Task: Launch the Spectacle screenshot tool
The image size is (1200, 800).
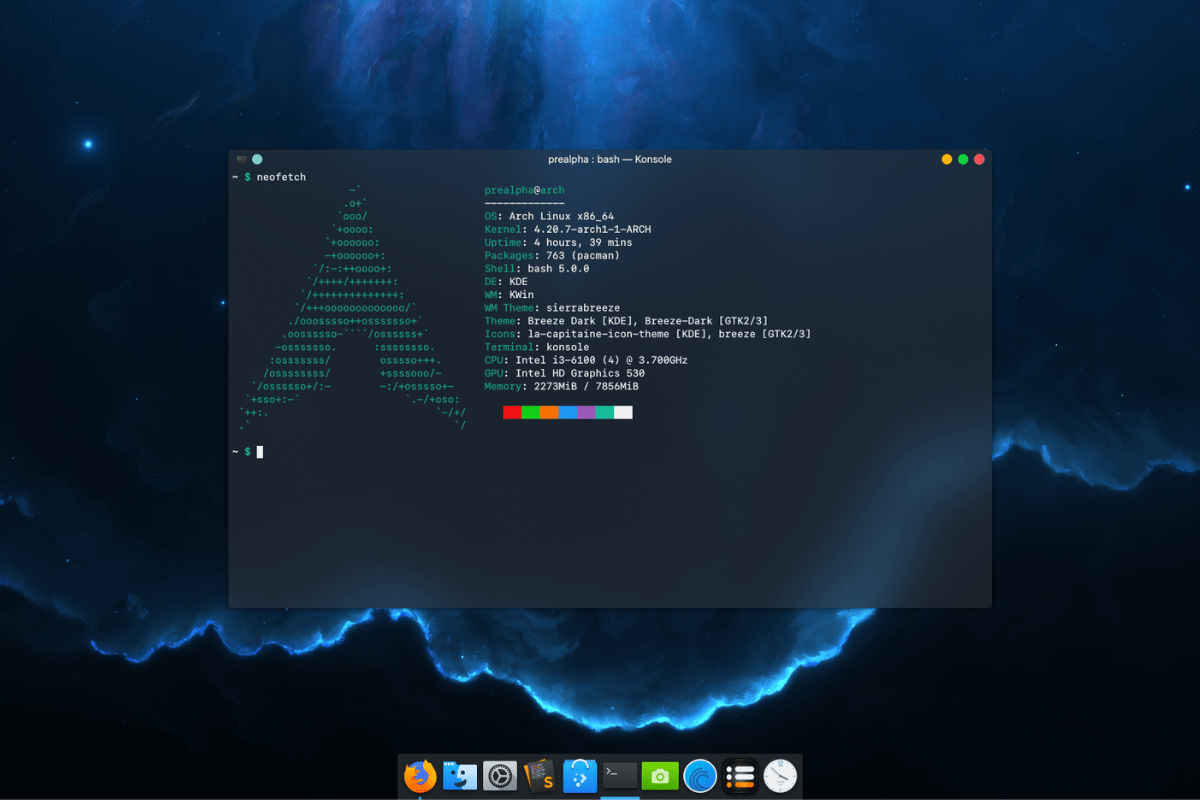Action: pyautogui.click(x=659, y=775)
